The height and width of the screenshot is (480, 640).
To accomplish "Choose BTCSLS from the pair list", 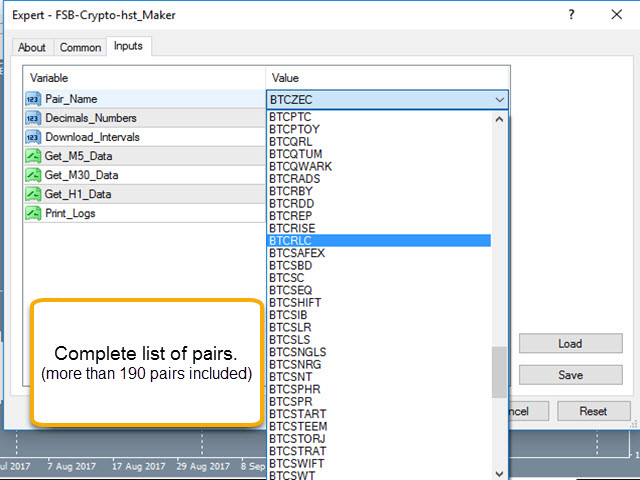I will coord(379,340).
